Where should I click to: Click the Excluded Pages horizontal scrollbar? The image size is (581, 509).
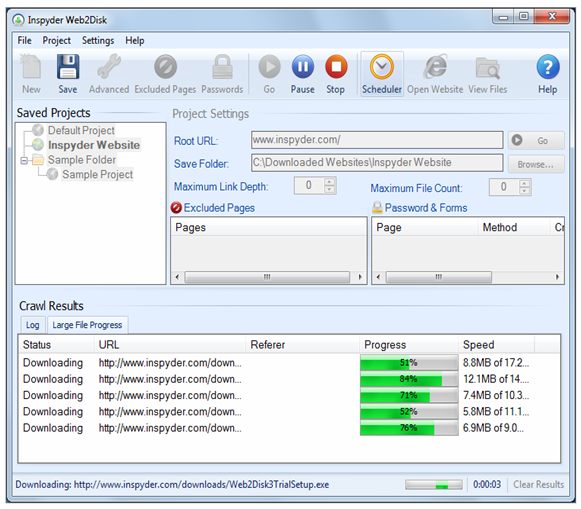(268, 277)
